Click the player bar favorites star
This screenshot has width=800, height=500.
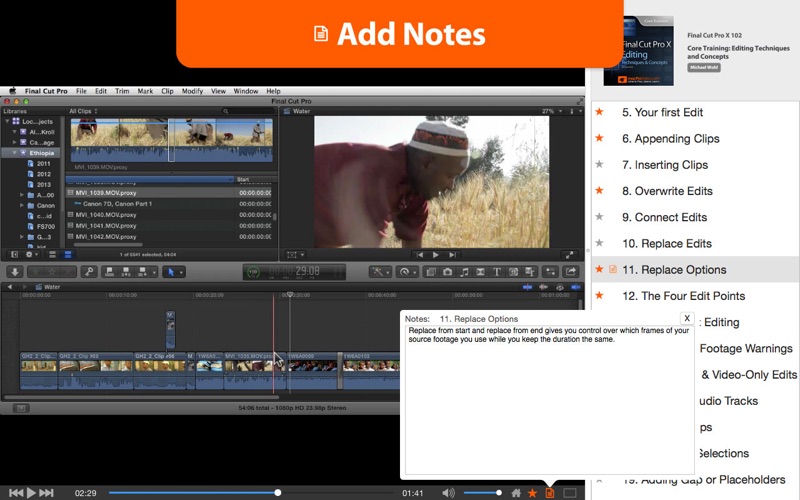click(532, 493)
